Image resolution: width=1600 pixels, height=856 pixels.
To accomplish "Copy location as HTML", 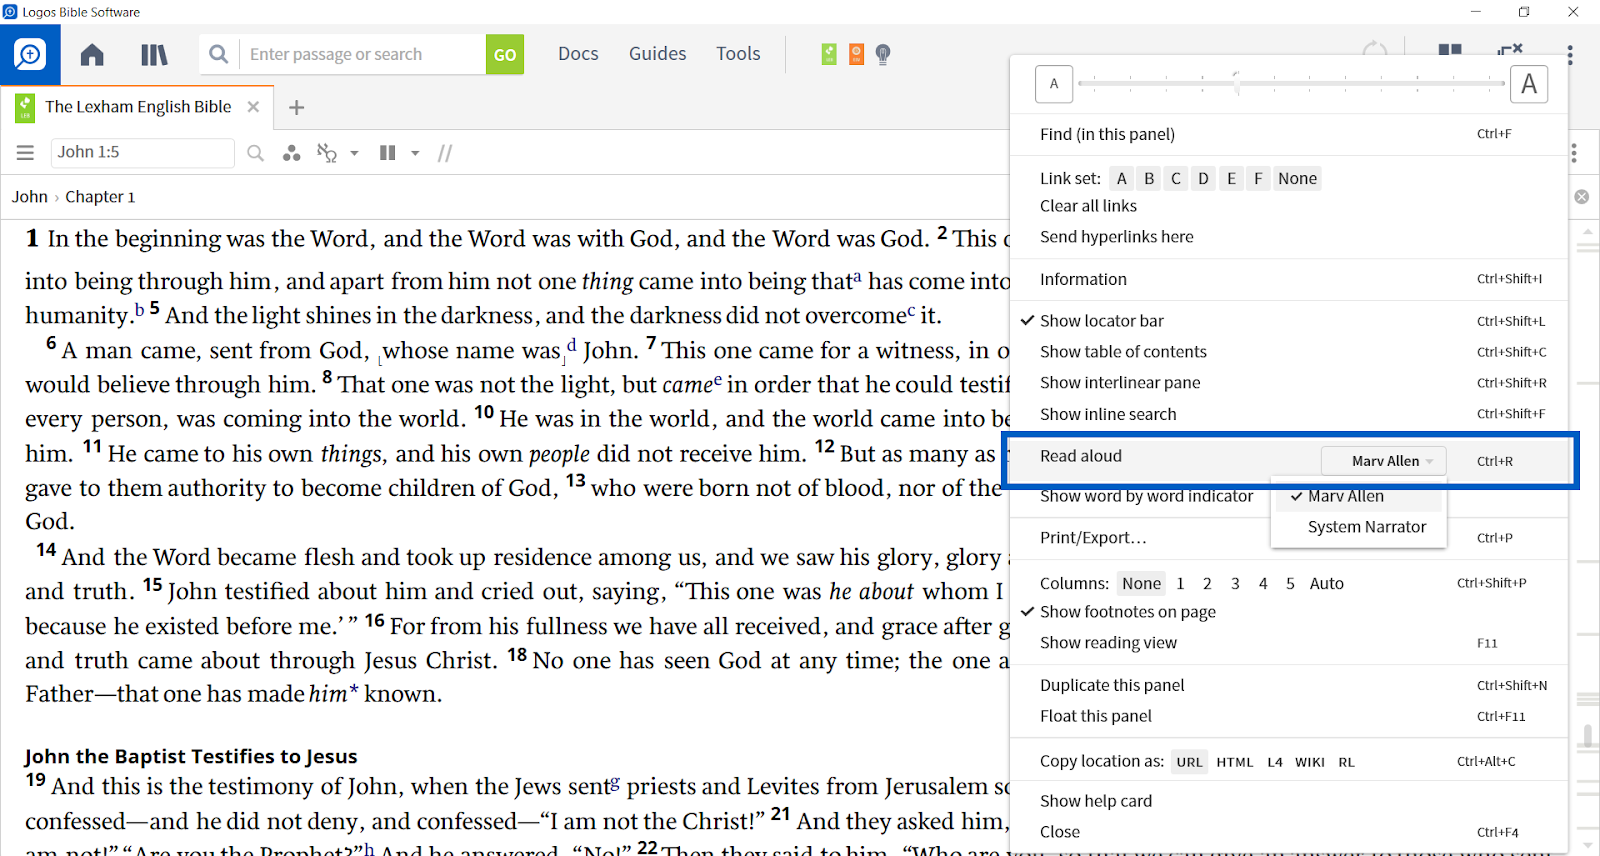I will [1235, 762].
